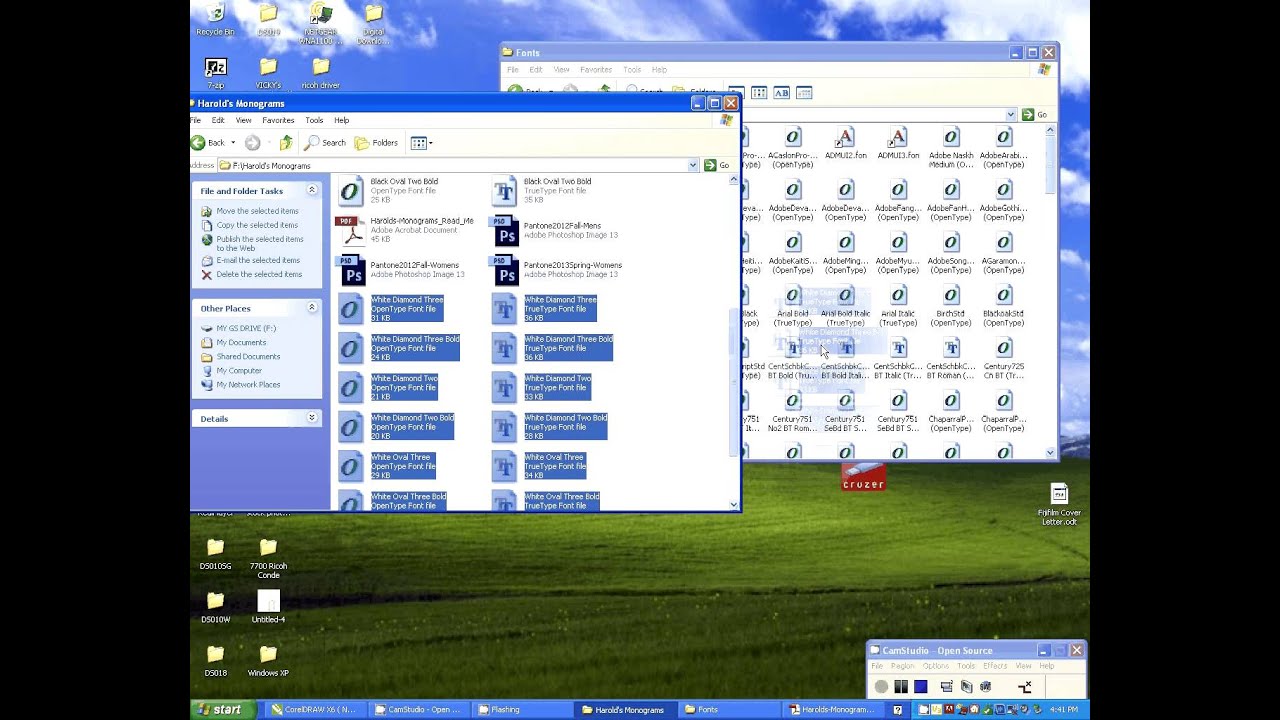Select the Pantone2013Spring-Womens Photoshop file

(557, 269)
